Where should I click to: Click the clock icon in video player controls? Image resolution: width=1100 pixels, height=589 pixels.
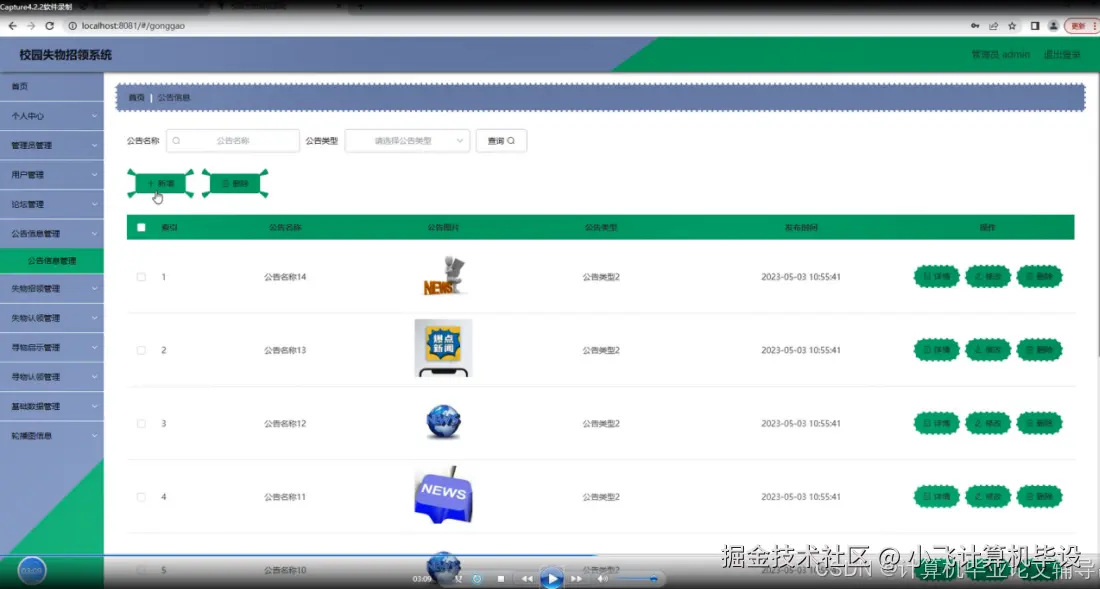click(x=478, y=578)
